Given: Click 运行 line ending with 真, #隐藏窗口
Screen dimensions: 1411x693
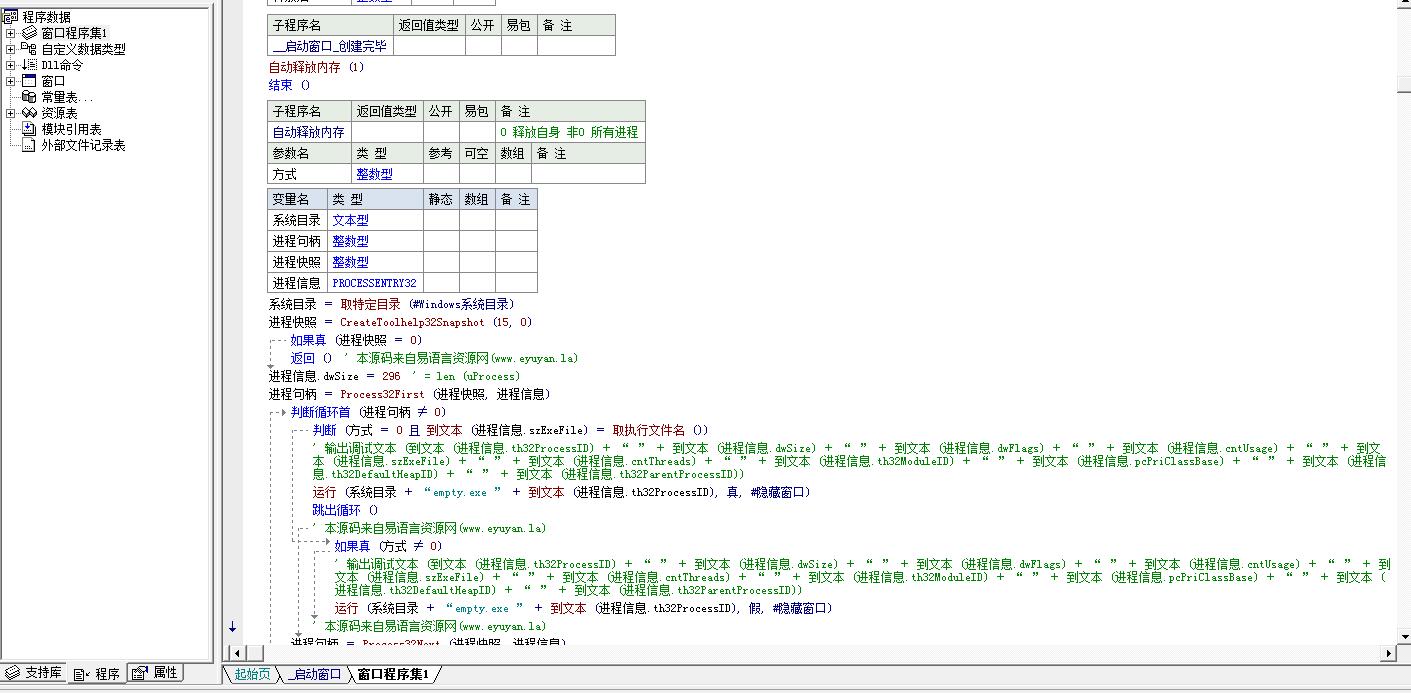Looking at the screenshot, I should [561, 492].
